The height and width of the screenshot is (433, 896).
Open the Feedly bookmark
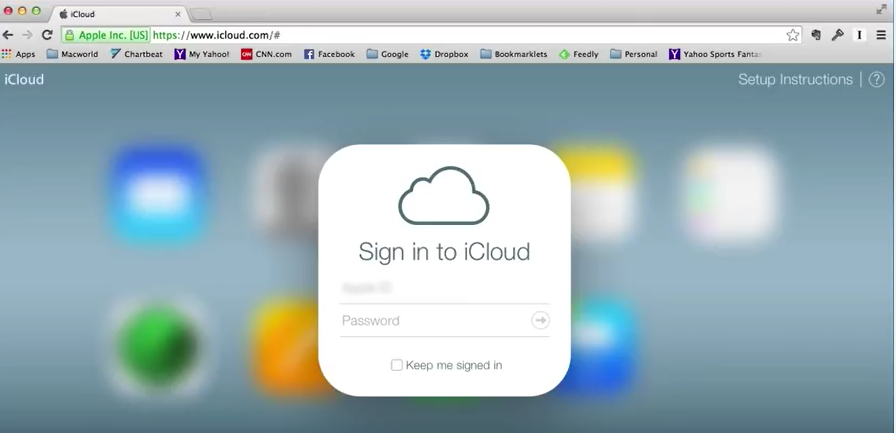tap(578, 54)
